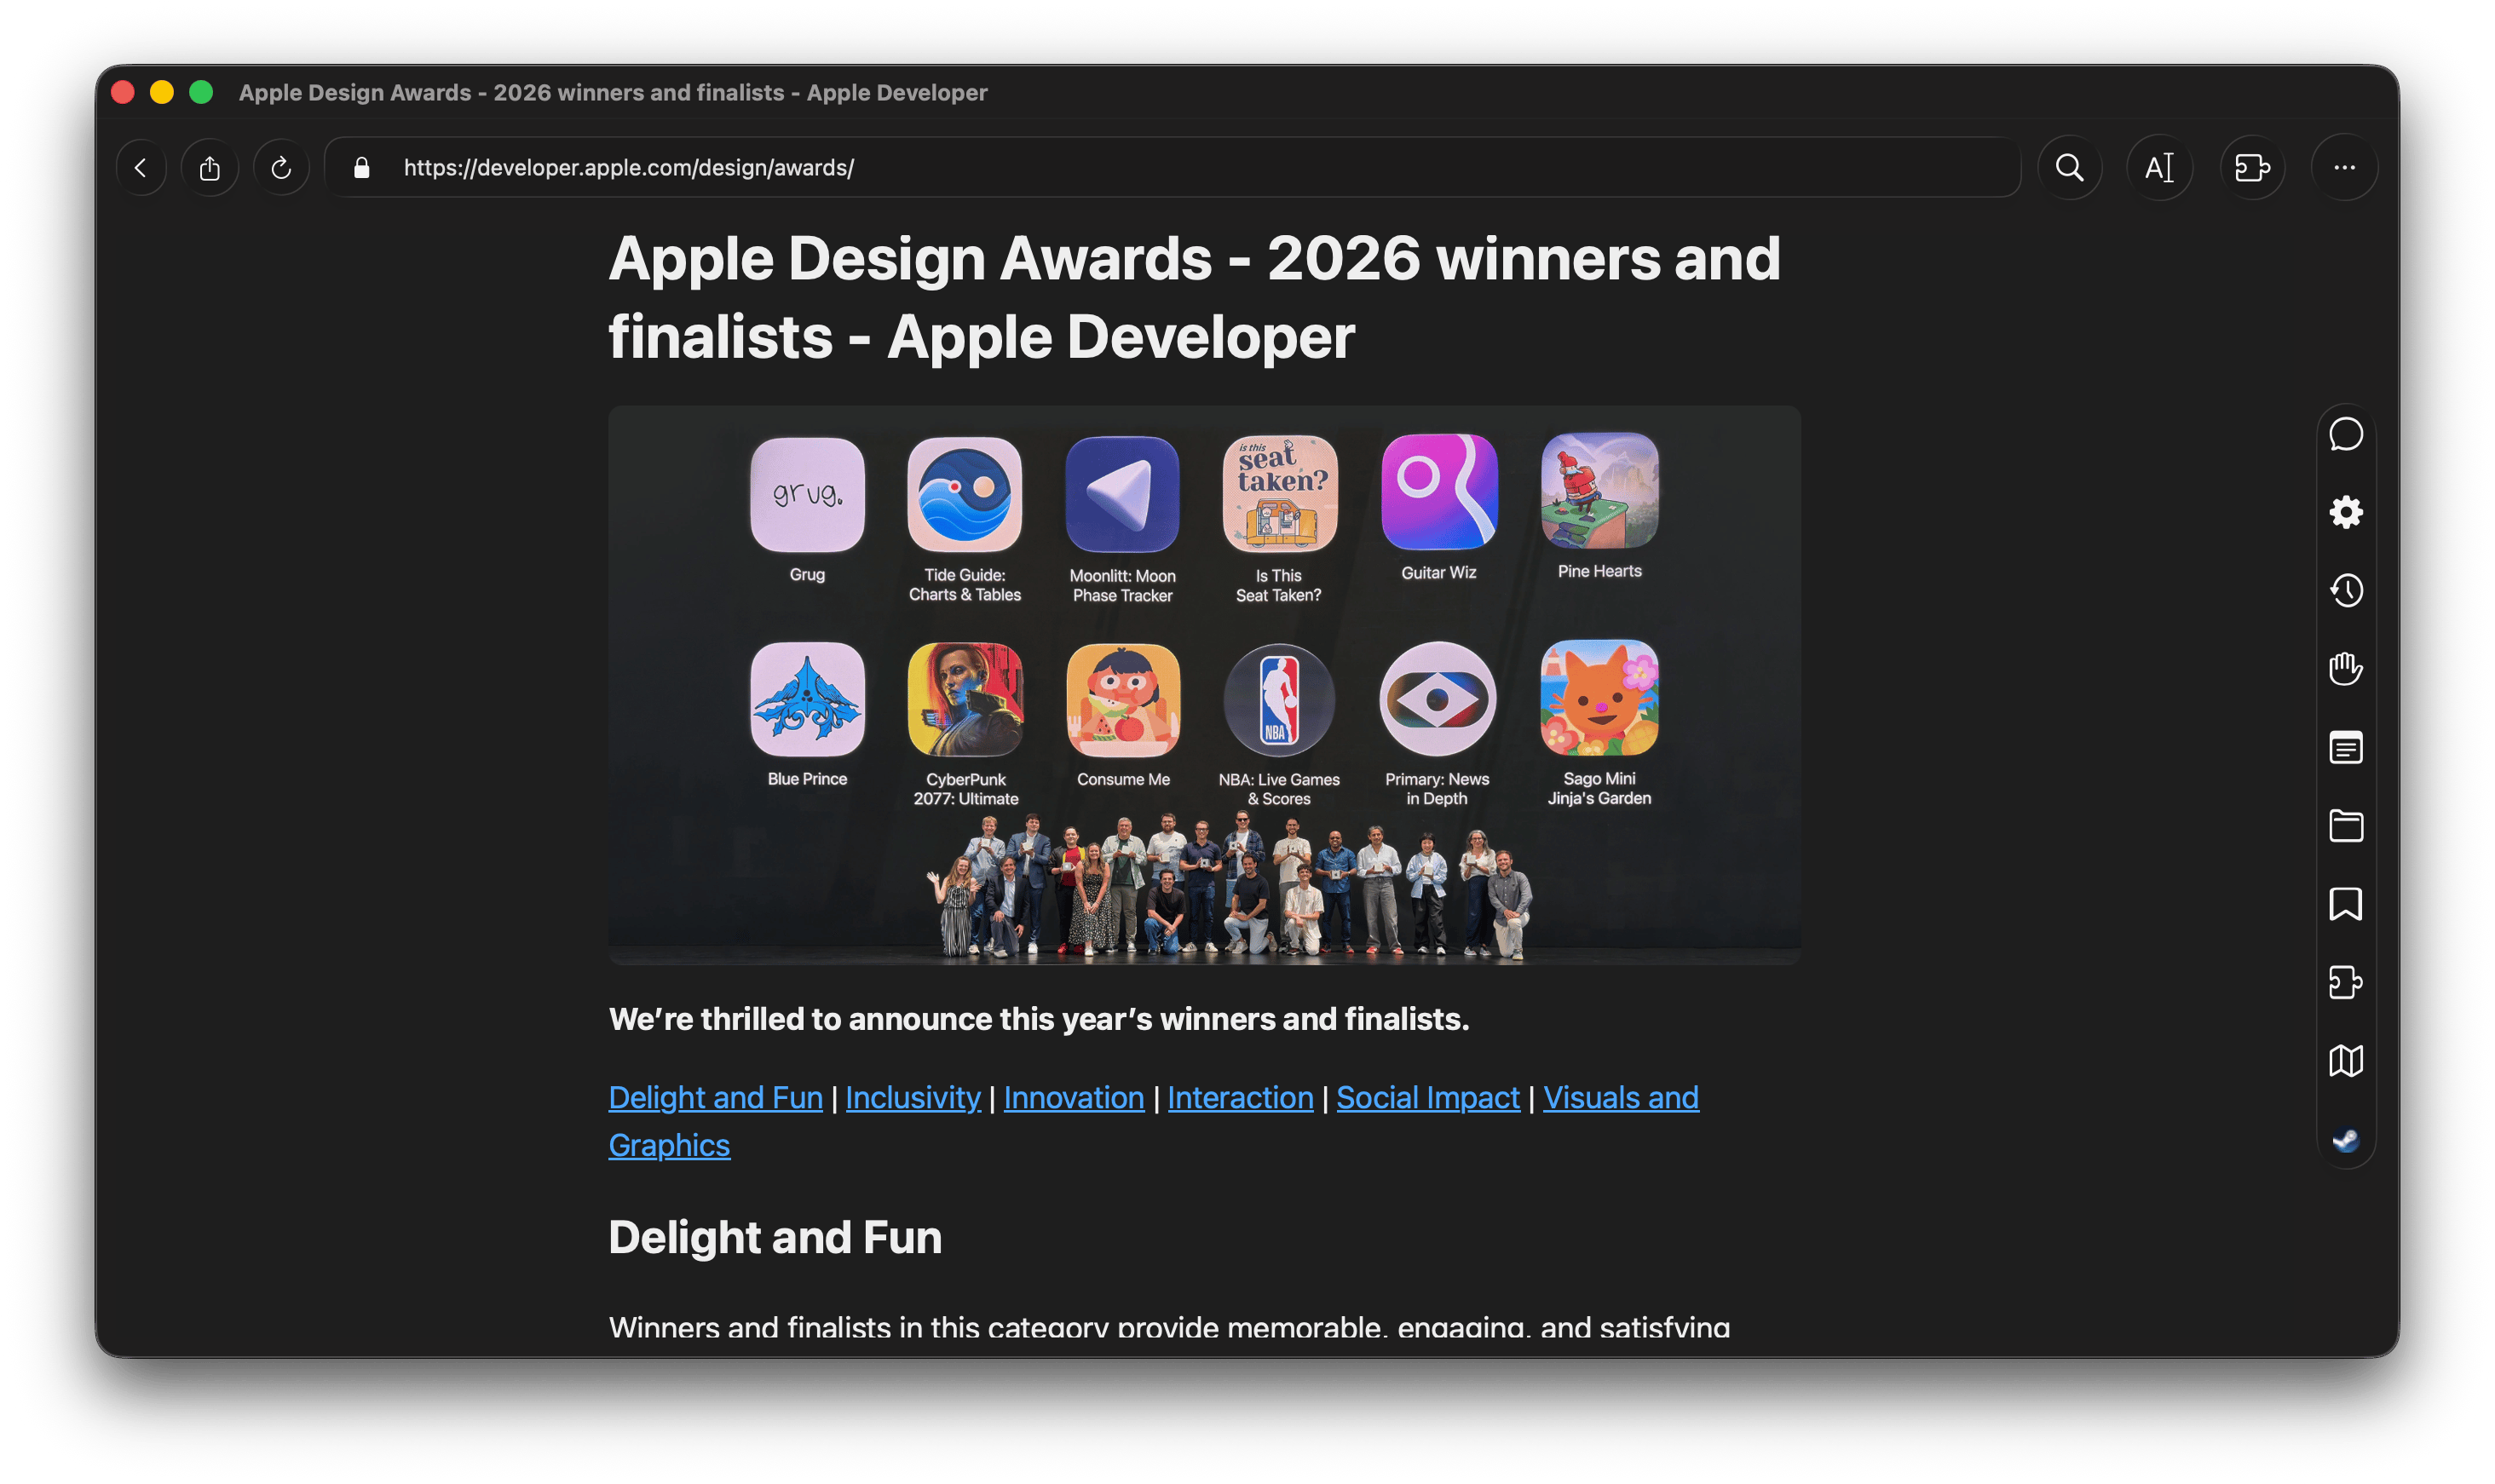This screenshot has height=1484, width=2495.
Task: Click the winners group photo on stage
Action: (1228, 886)
